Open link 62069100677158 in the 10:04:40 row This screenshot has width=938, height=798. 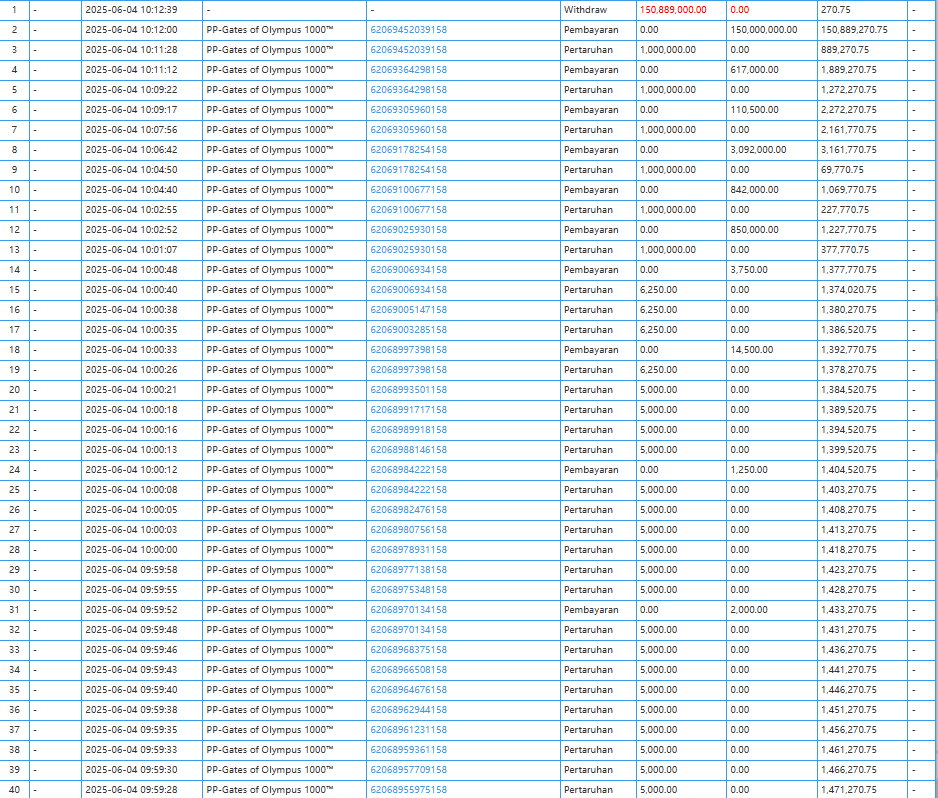pyautogui.click(x=409, y=190)
